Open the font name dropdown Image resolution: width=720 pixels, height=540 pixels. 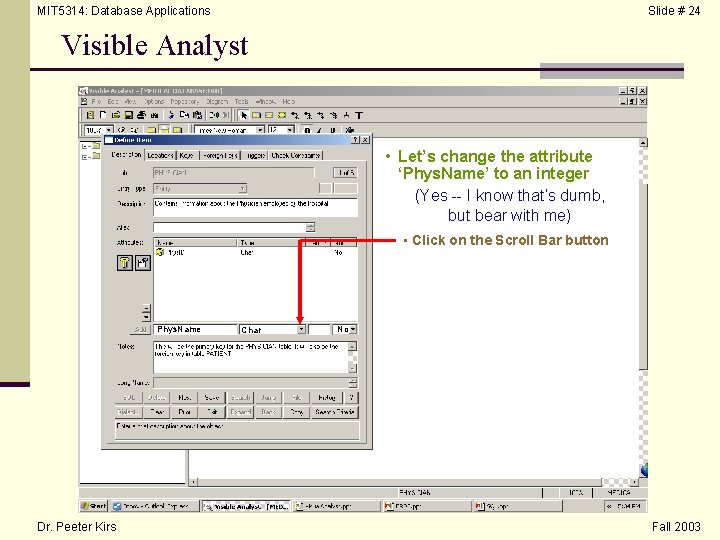click(260, 130)
